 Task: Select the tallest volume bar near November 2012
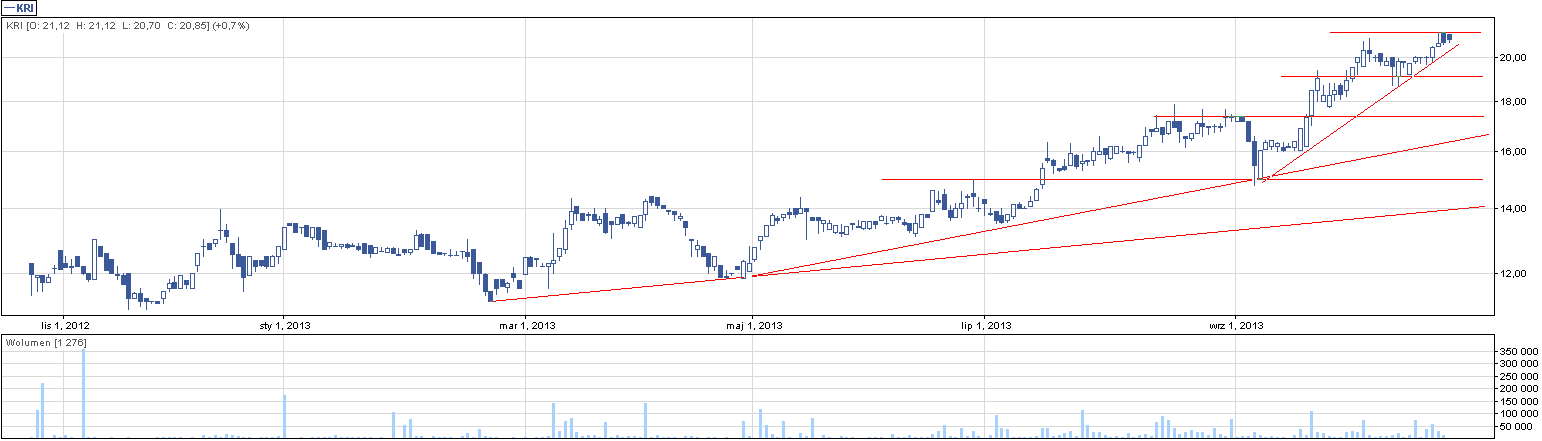(84, 394)
